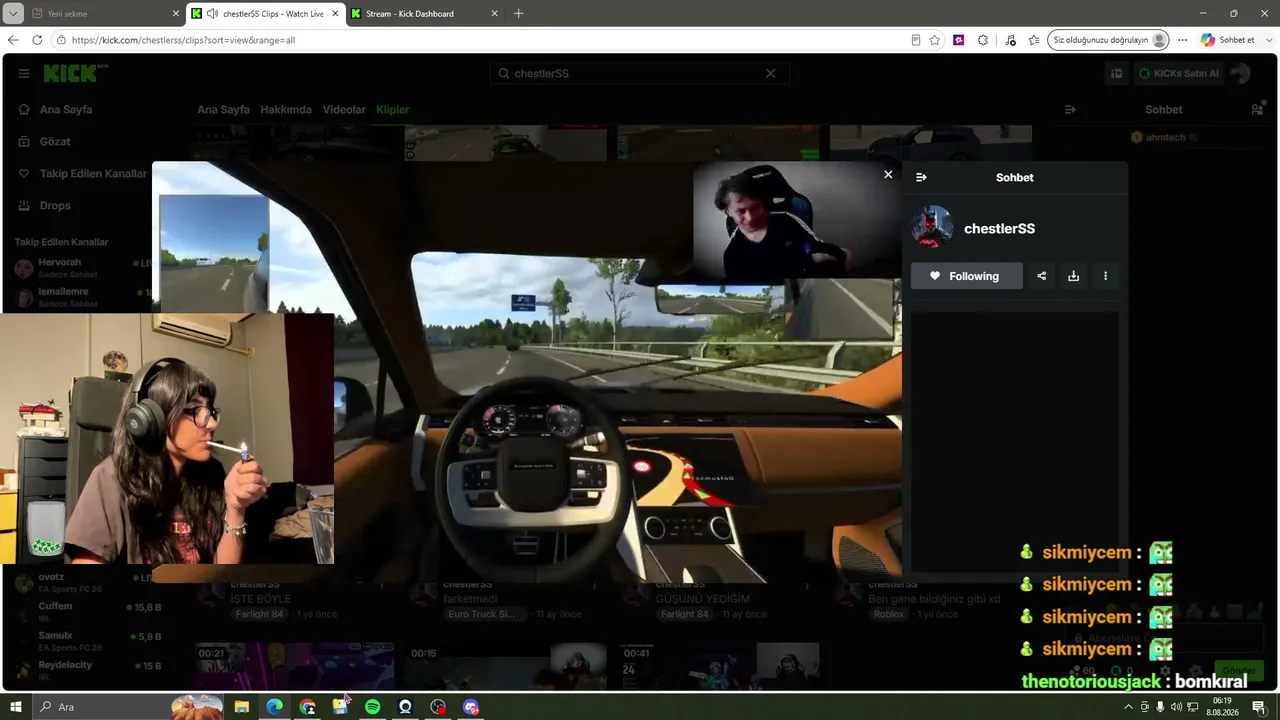
Task: Switch to Hakkımda tab
Action: (x=286, y=109)
